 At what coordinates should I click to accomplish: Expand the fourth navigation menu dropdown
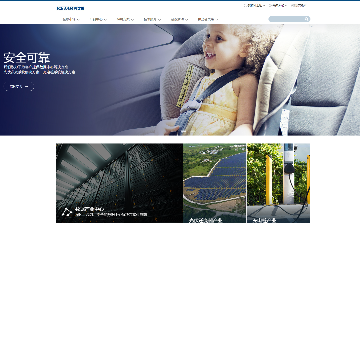[152, 19]
